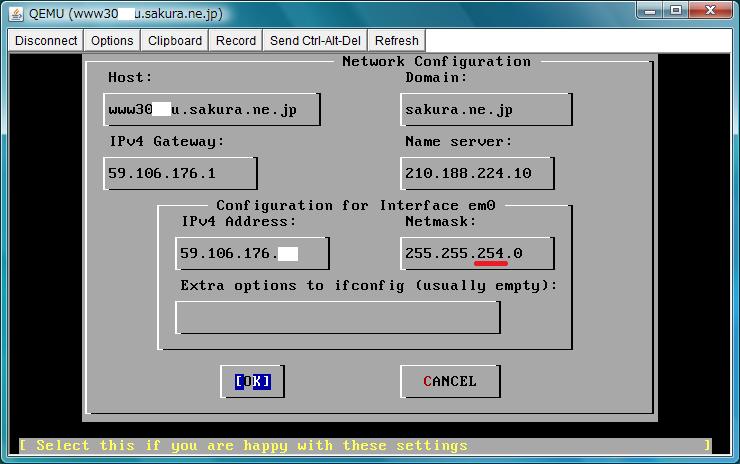Maximize the QEMU window
Viewport: 740px width, 464px height.
tap(677, 11)
